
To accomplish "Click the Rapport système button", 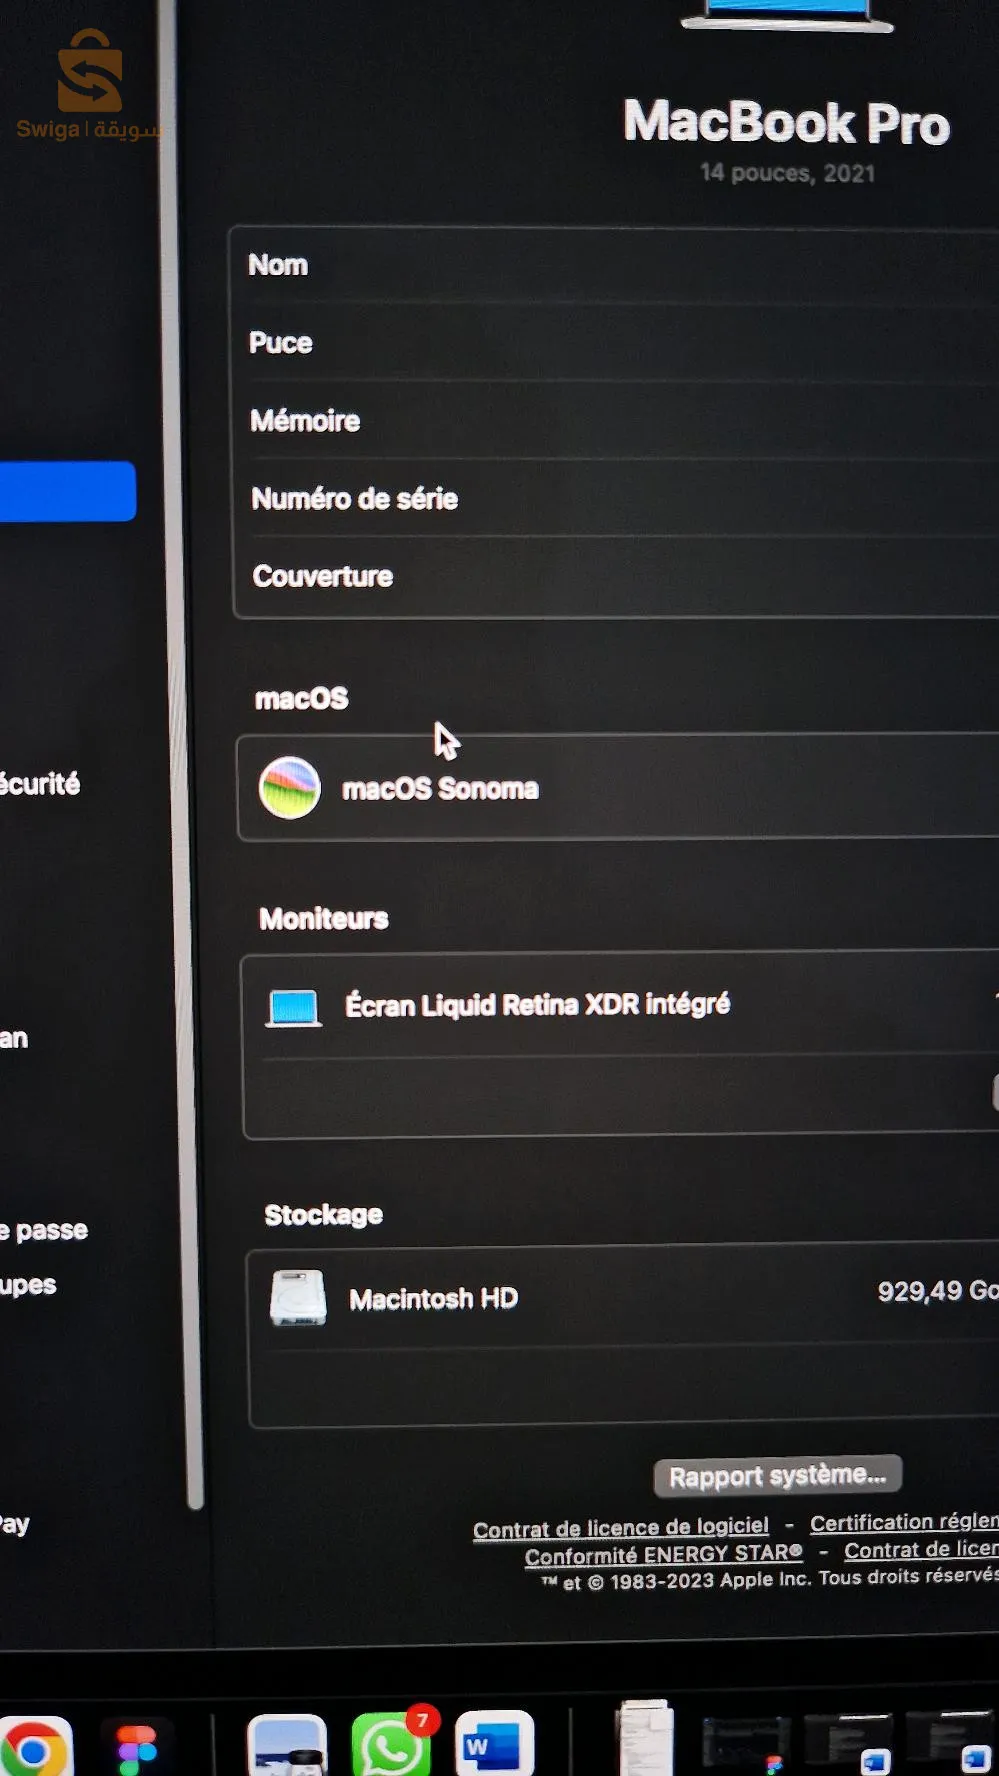I will [777, 1476].
